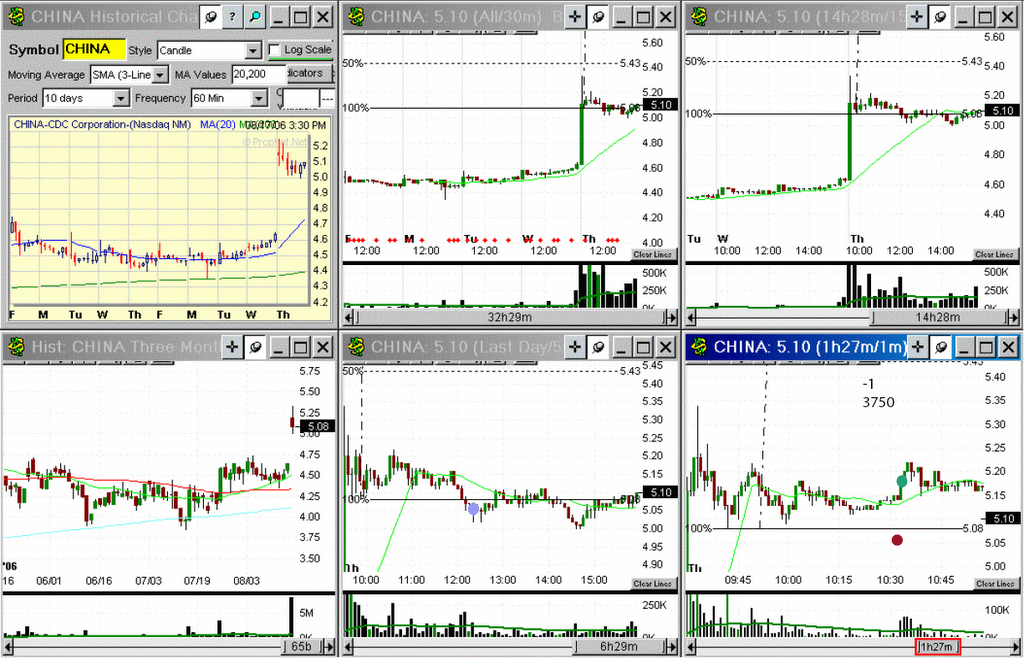Click left scroll arrow in Last Day chart scrollbar
The image size is (1024, 658).
[x=349, y=647]
